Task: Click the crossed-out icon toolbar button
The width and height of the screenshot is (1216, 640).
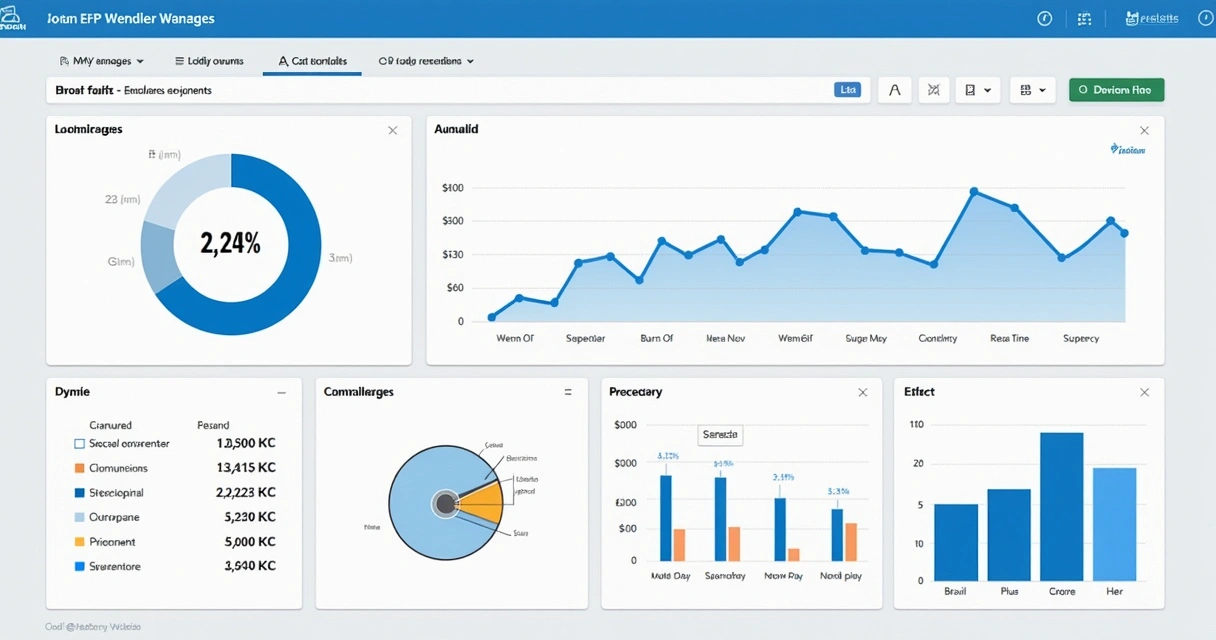Action: 934,90
